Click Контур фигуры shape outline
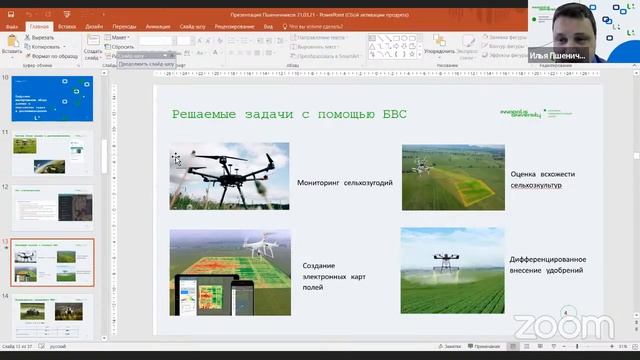The image size is (640, 360). pos(504,46)
